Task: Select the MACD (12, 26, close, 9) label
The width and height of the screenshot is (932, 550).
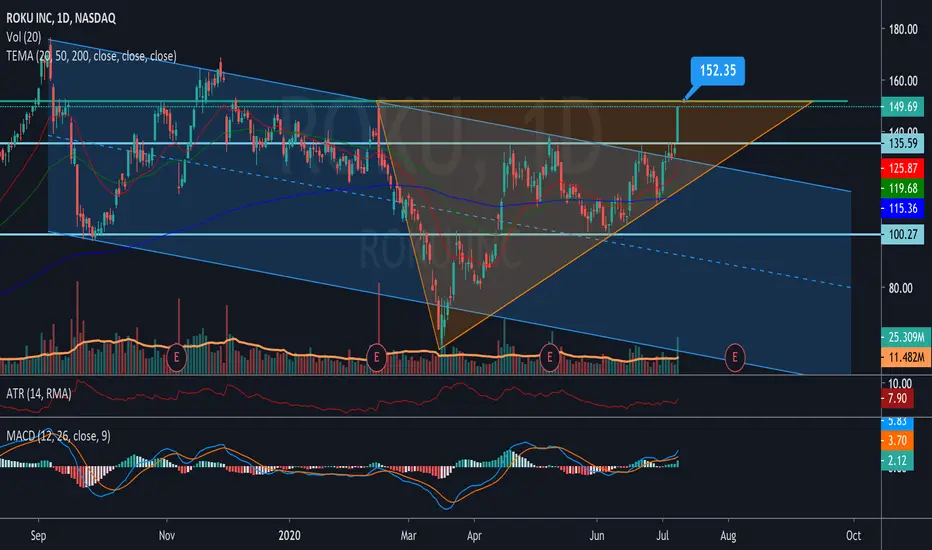Action: pyautogui.click(x=58, y=436)
